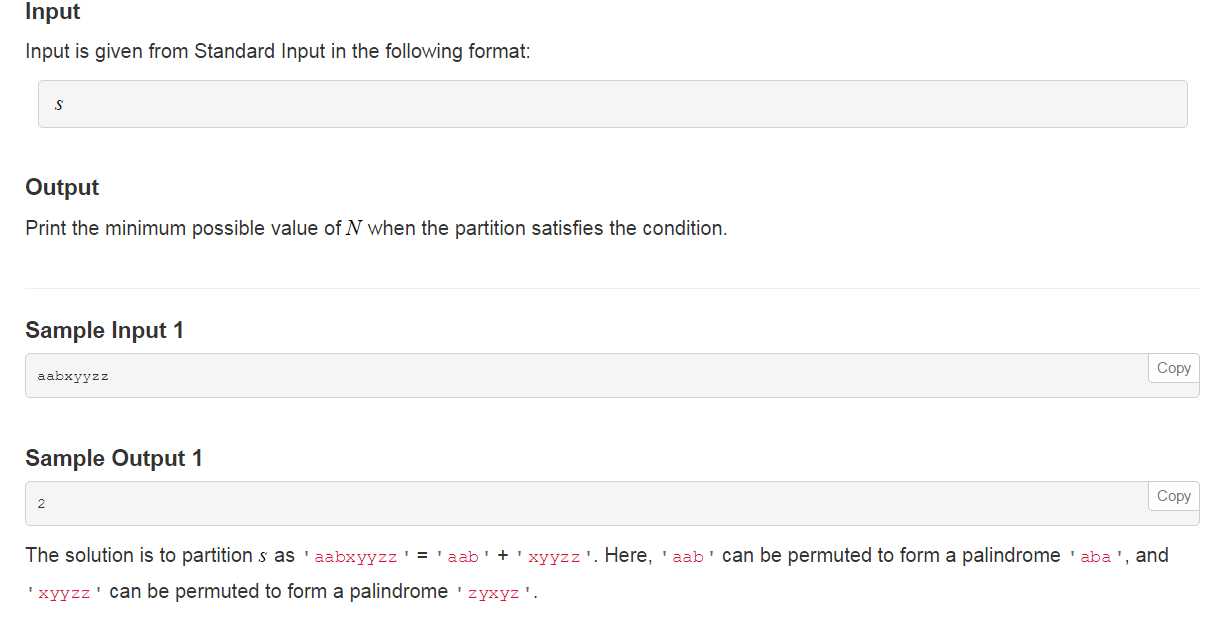
Task: Click the sentence about Standard Input format
Action: coord(278,51)
